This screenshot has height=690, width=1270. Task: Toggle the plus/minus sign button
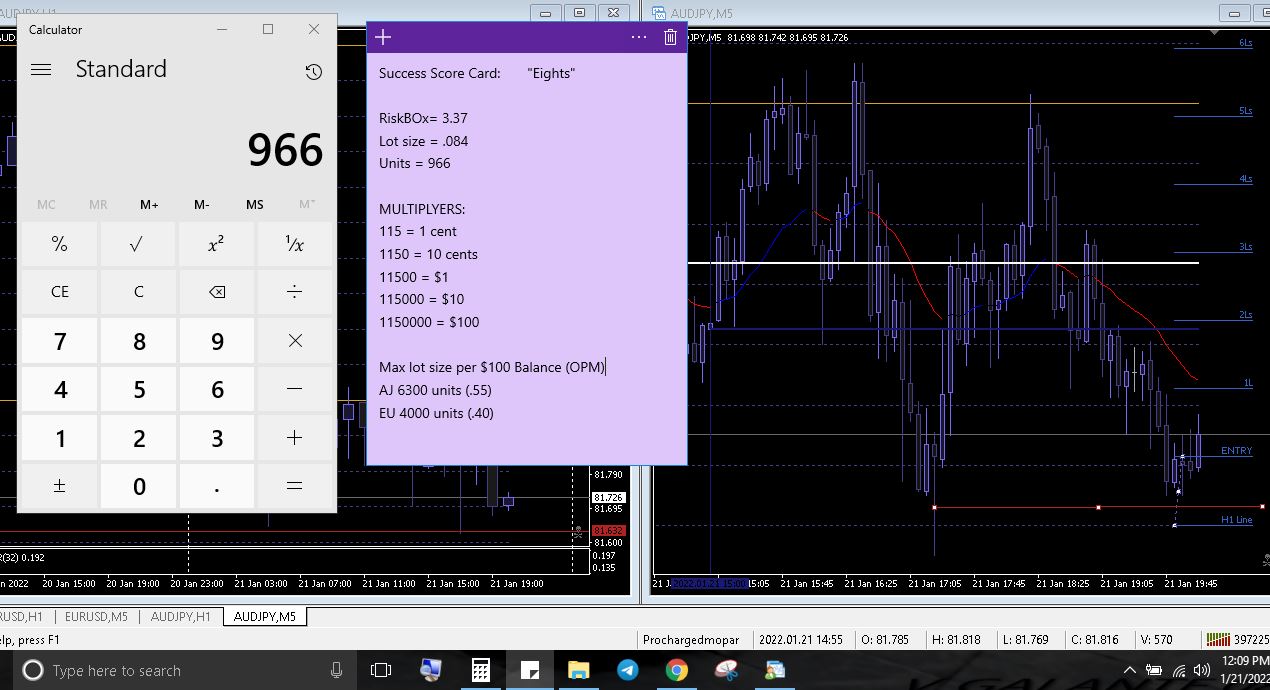[x=60, y=486]
